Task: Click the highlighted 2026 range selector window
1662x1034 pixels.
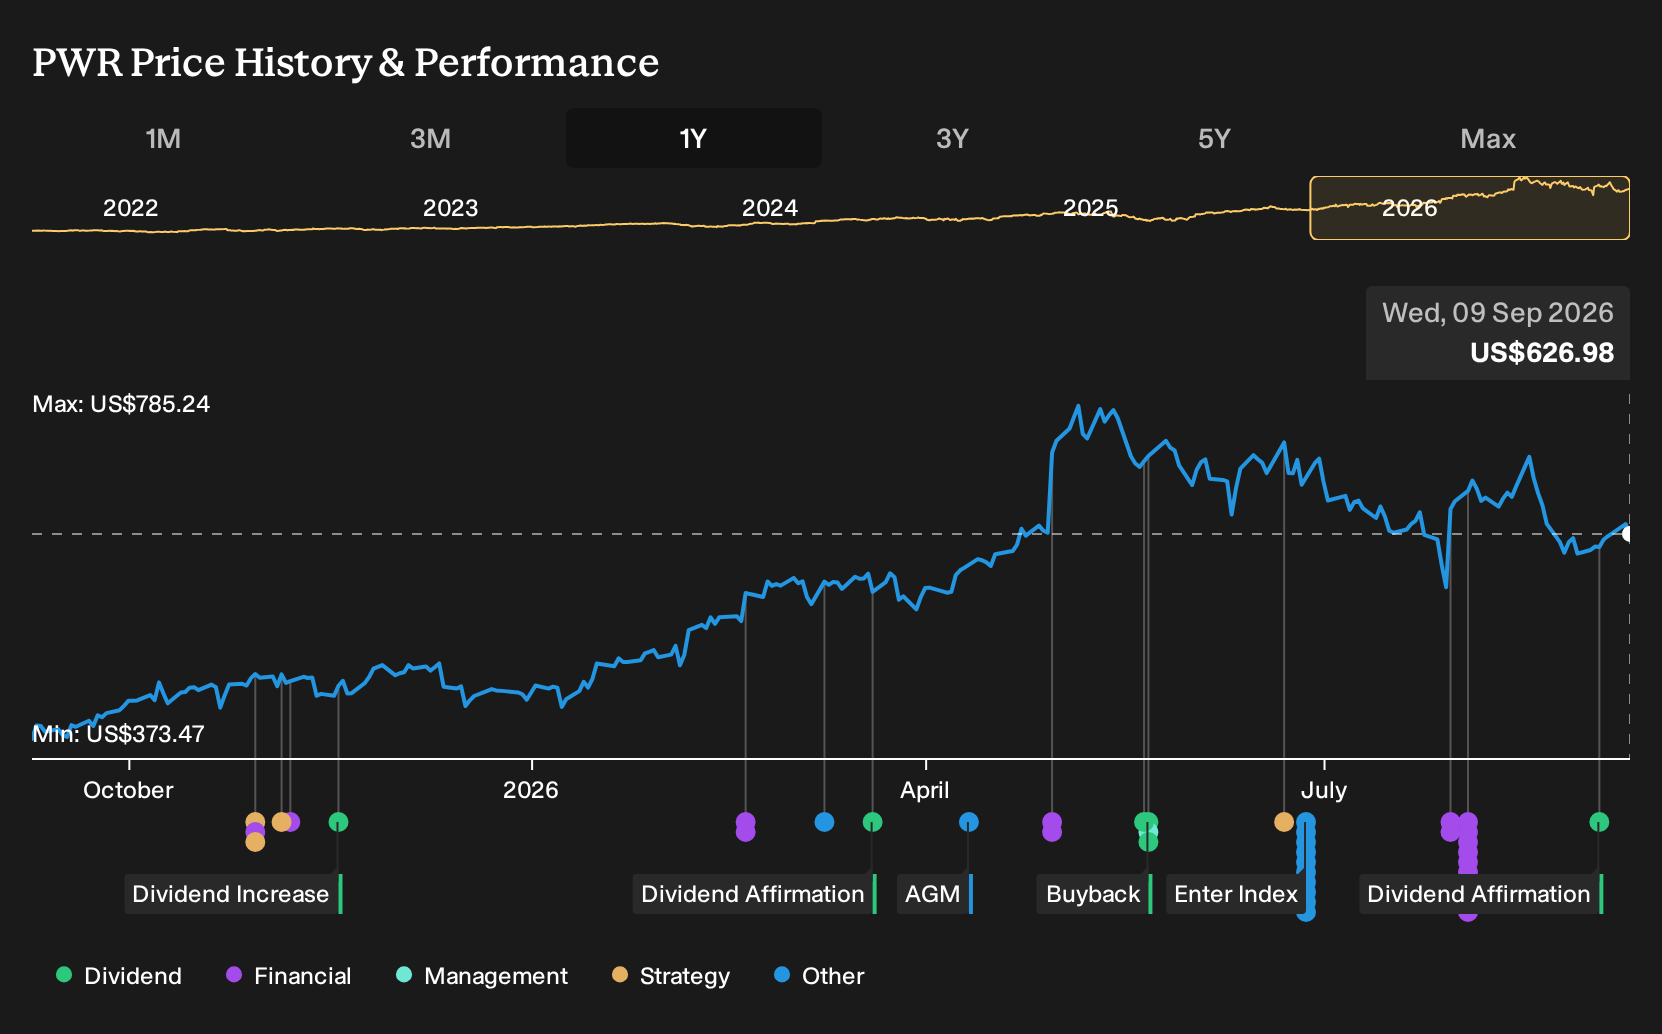Action: [x=1470, y=208]
